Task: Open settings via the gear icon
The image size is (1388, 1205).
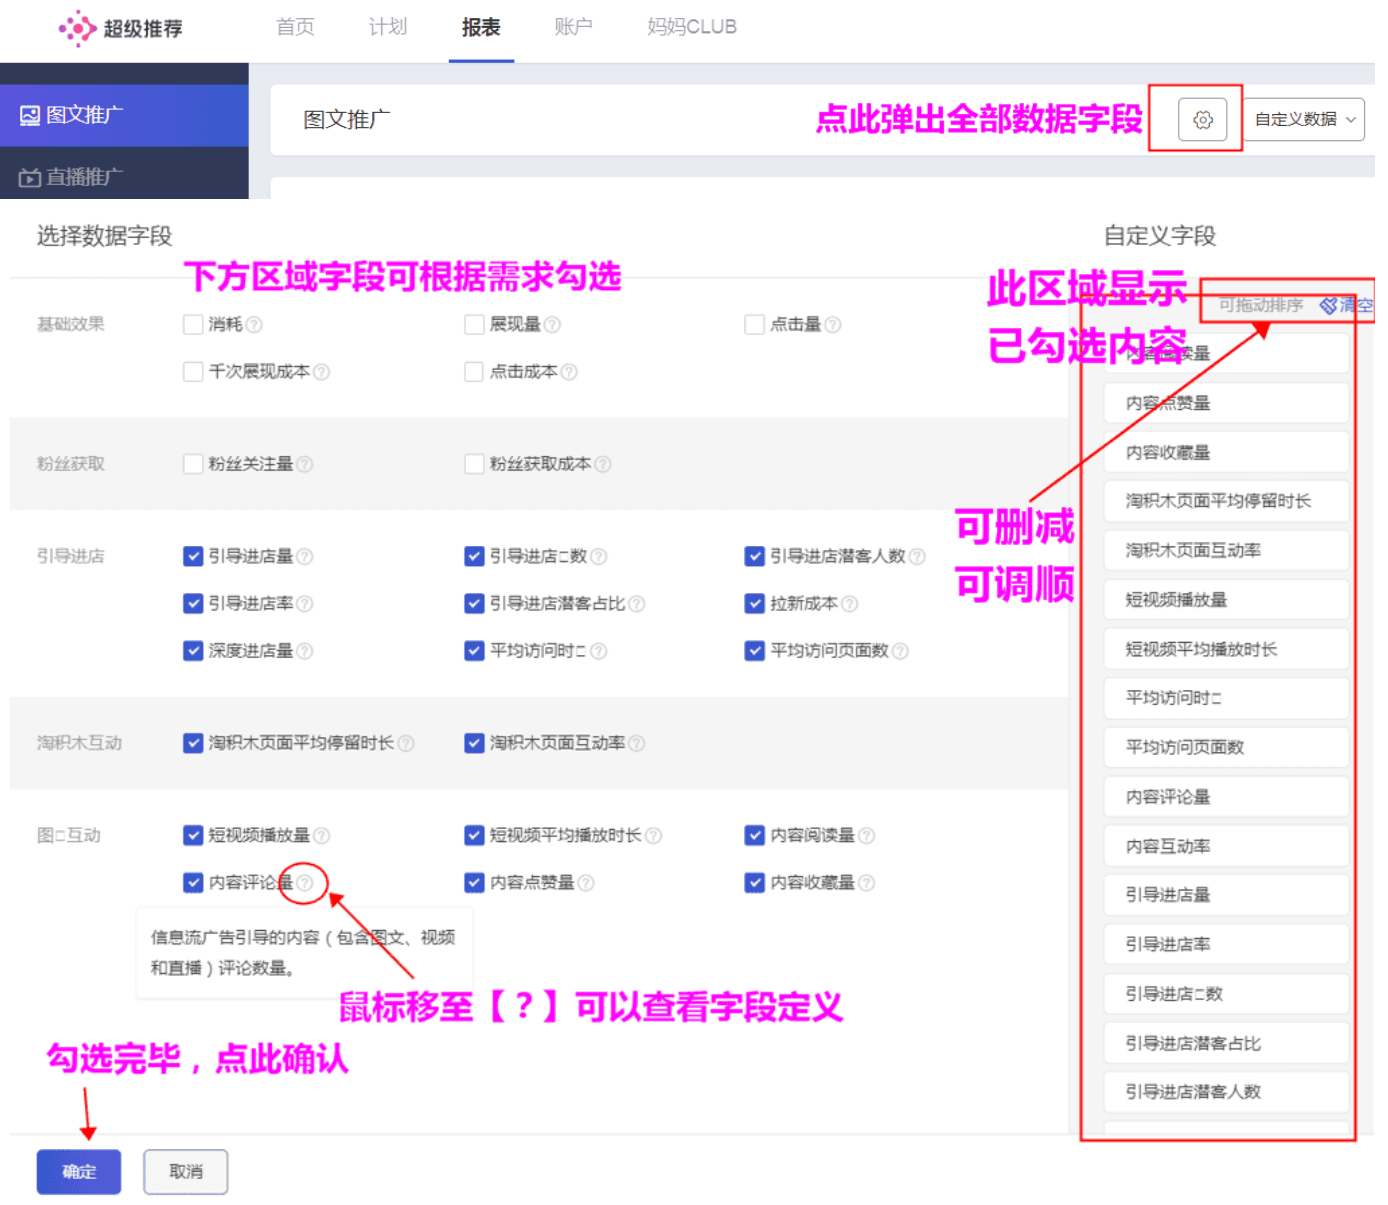Action: 1203,119
